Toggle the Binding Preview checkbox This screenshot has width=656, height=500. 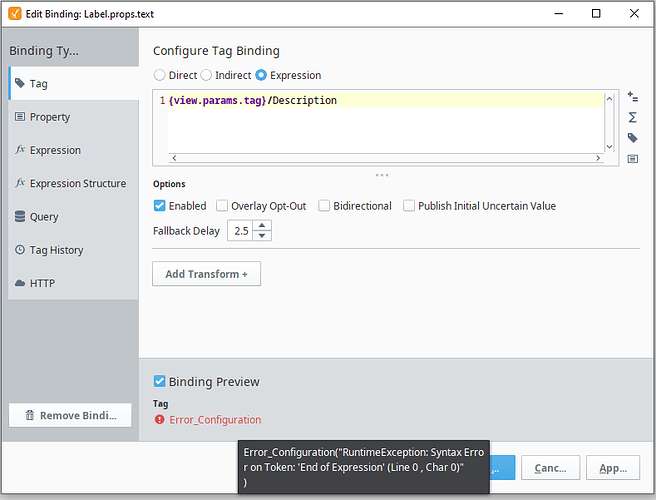[159, 381]
